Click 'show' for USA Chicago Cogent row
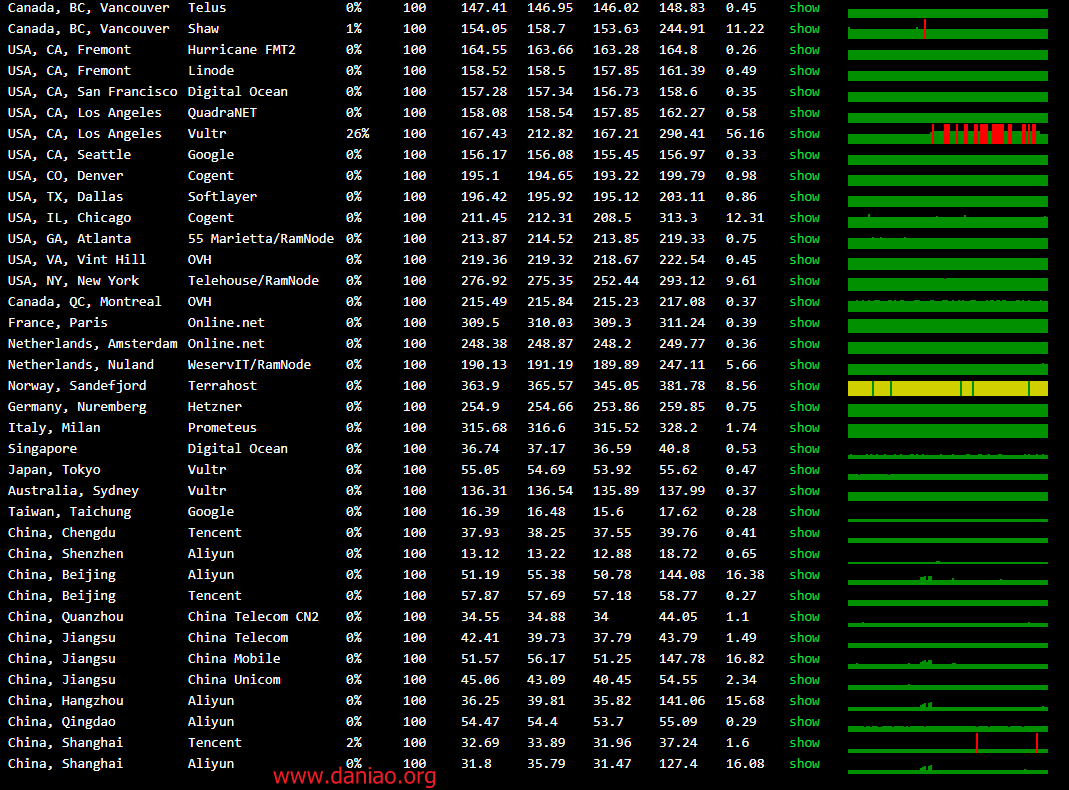This screenshot has width=1069, height=790. [804, 218]
